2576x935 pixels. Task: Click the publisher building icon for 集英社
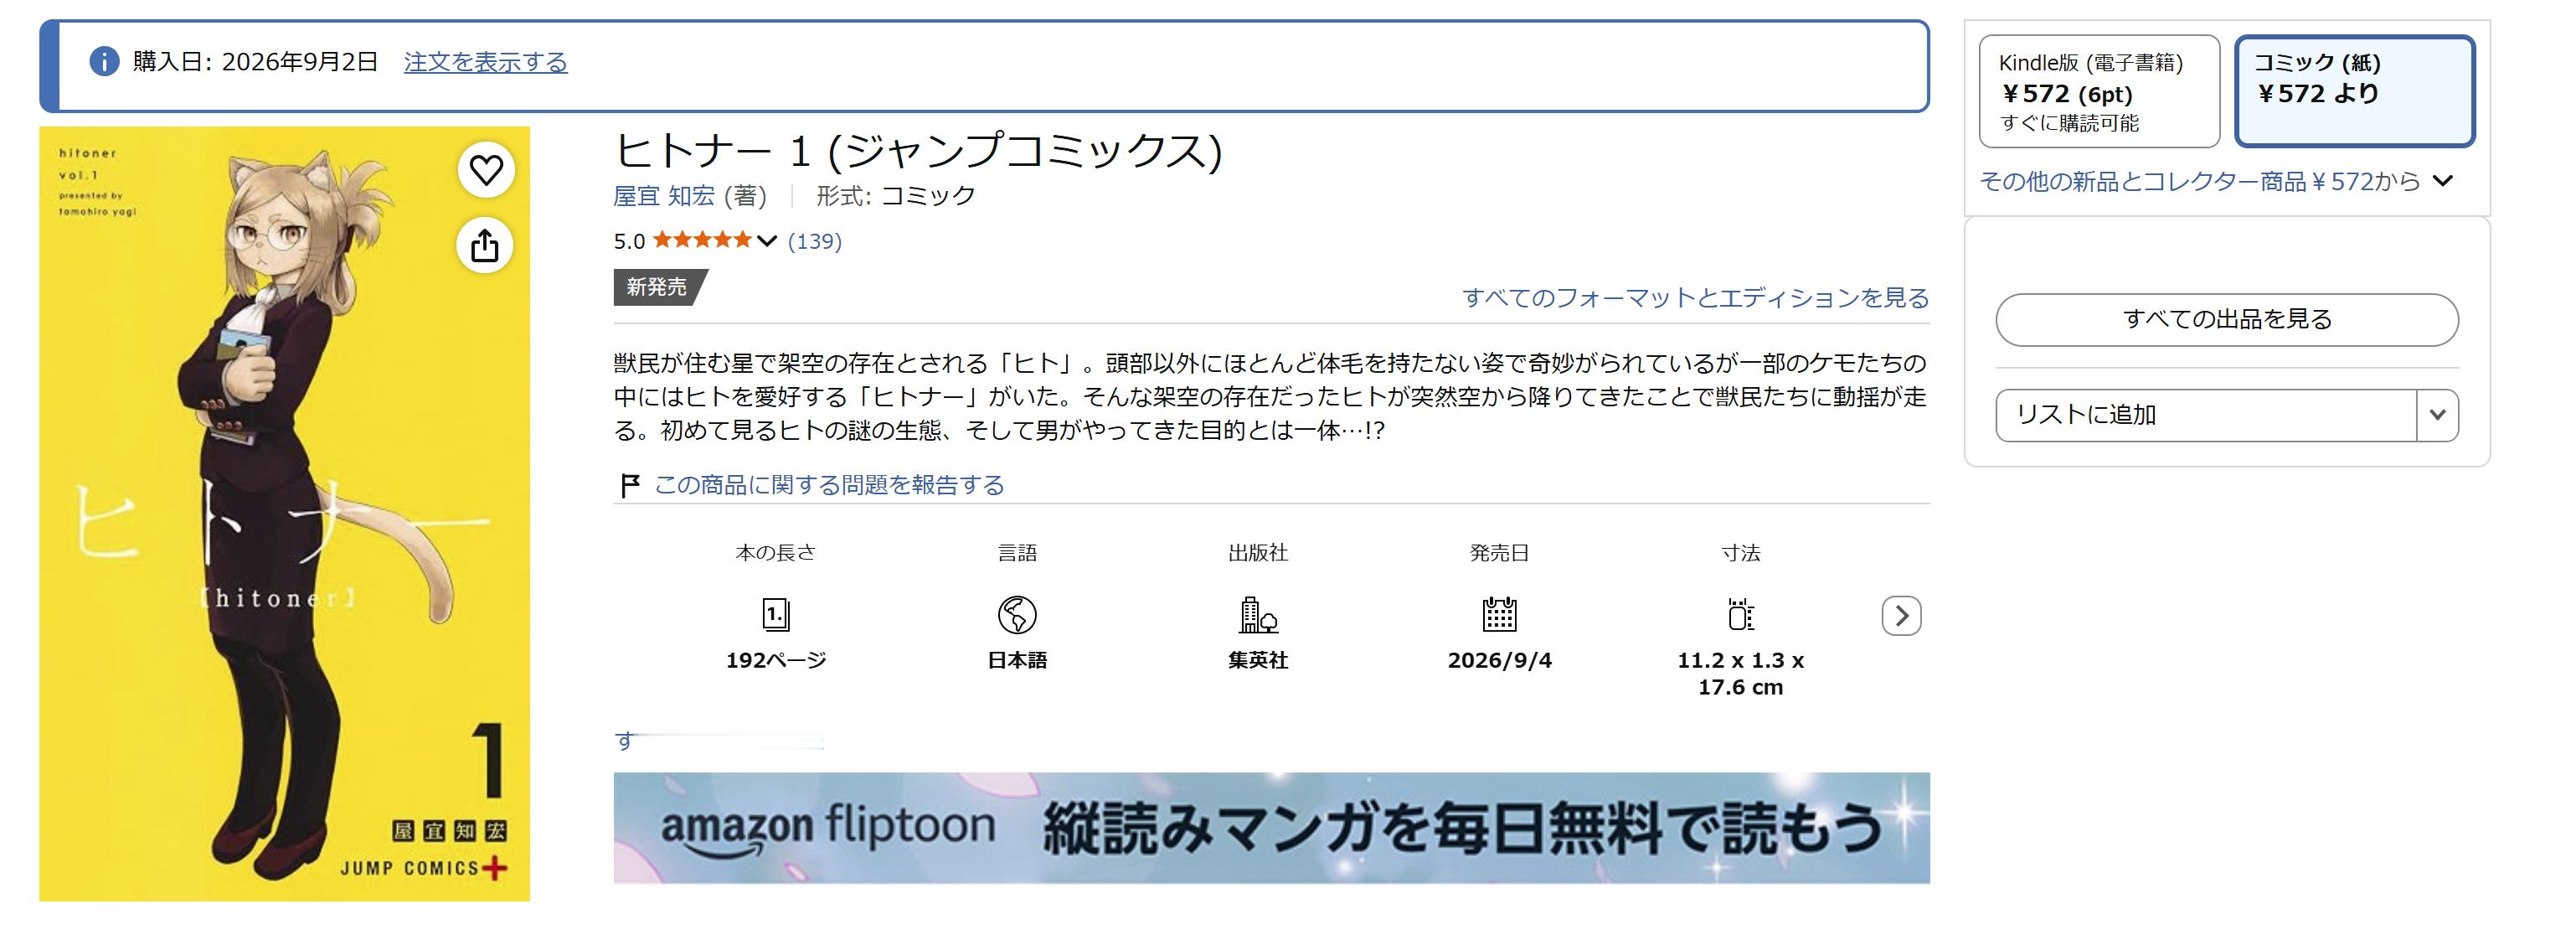click(x=1258, y=615)
